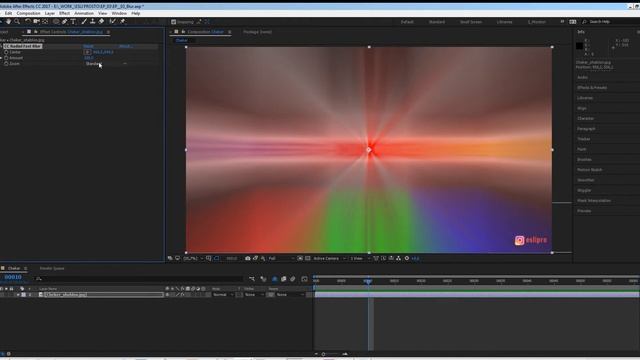
Task: Click the Info panel color swatch
Action: click(x=579, y=46)
